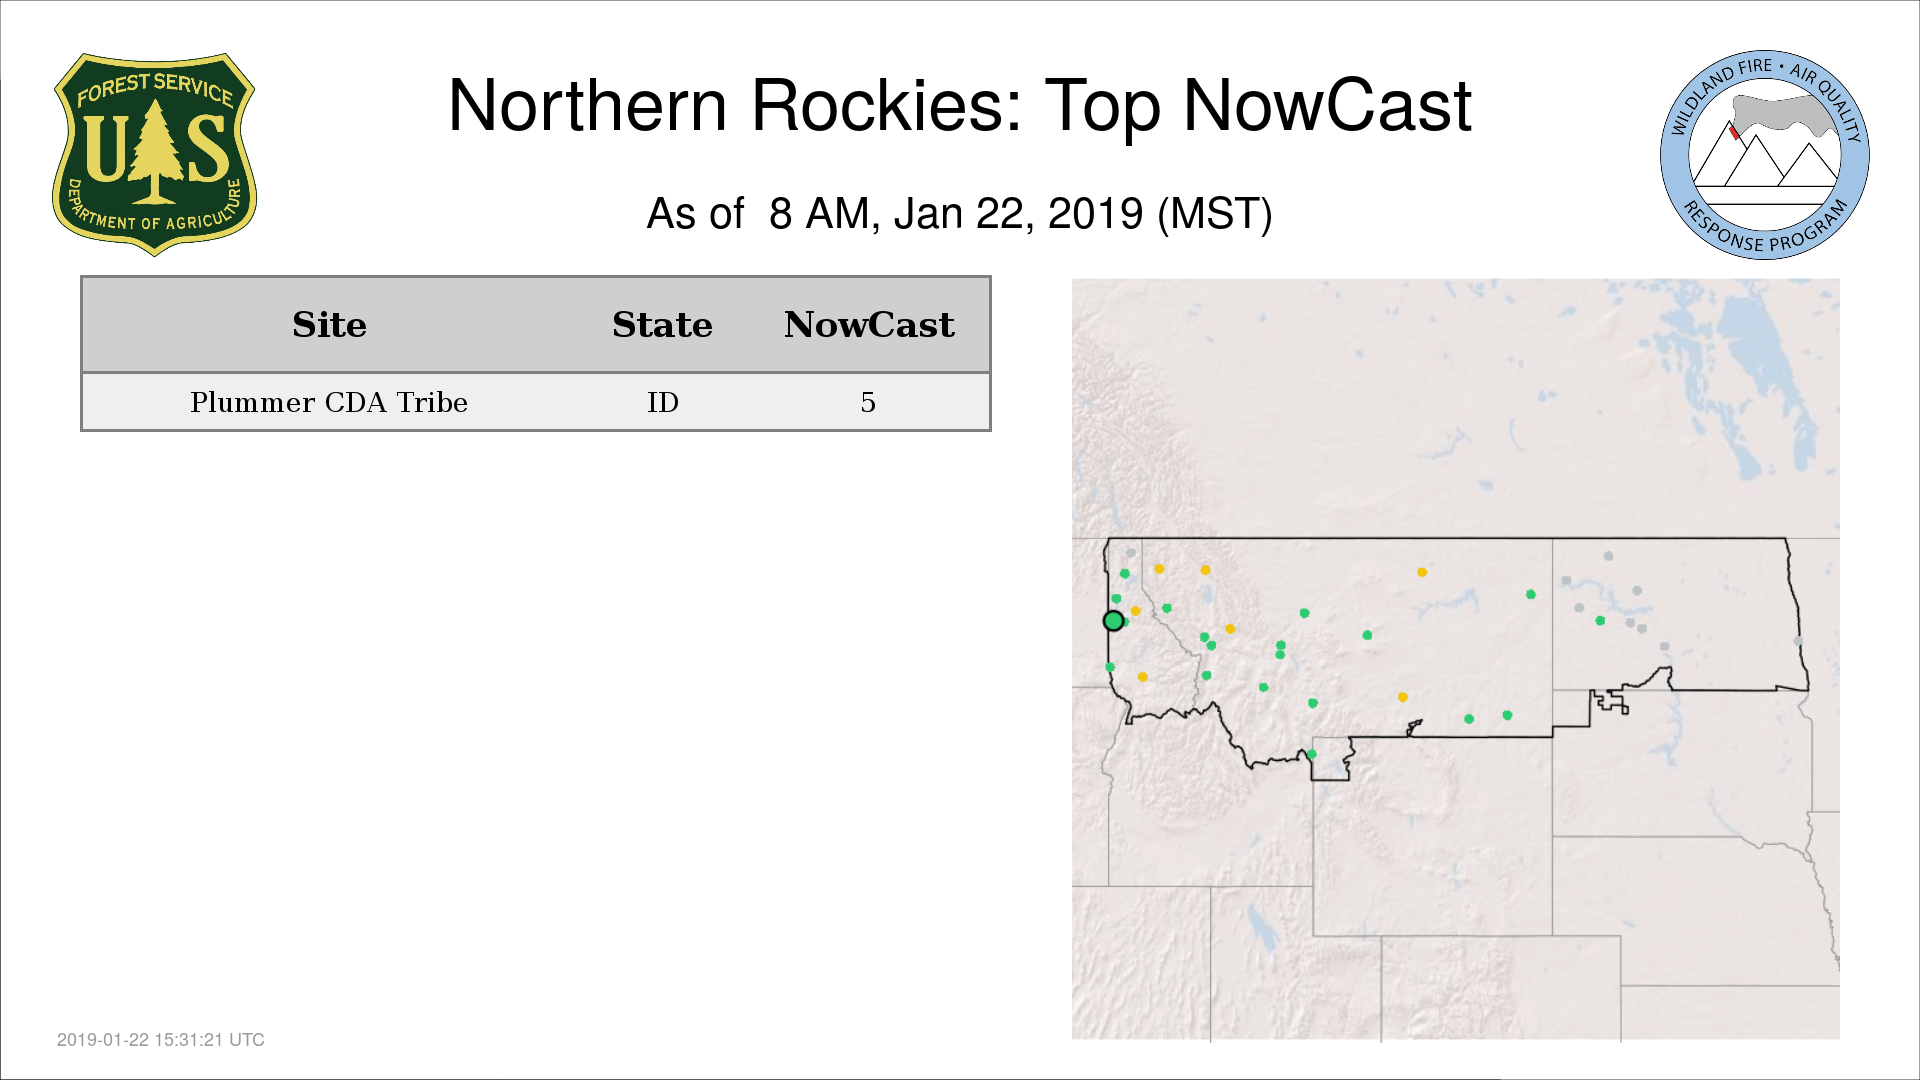Select the large outlined green Plummer map marker
1920x1080 pixels.
pos(1113,621)
